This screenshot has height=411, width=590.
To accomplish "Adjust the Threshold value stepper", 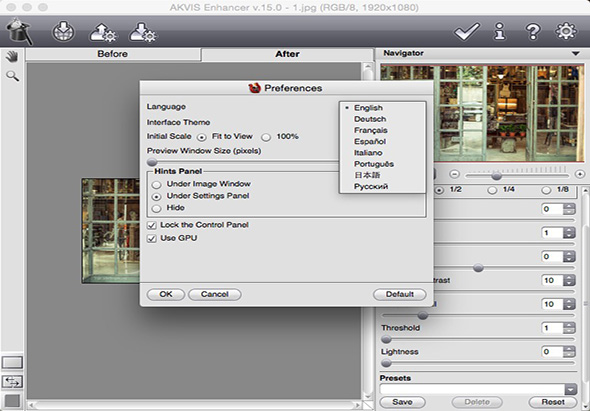I will tap(569, 328).
